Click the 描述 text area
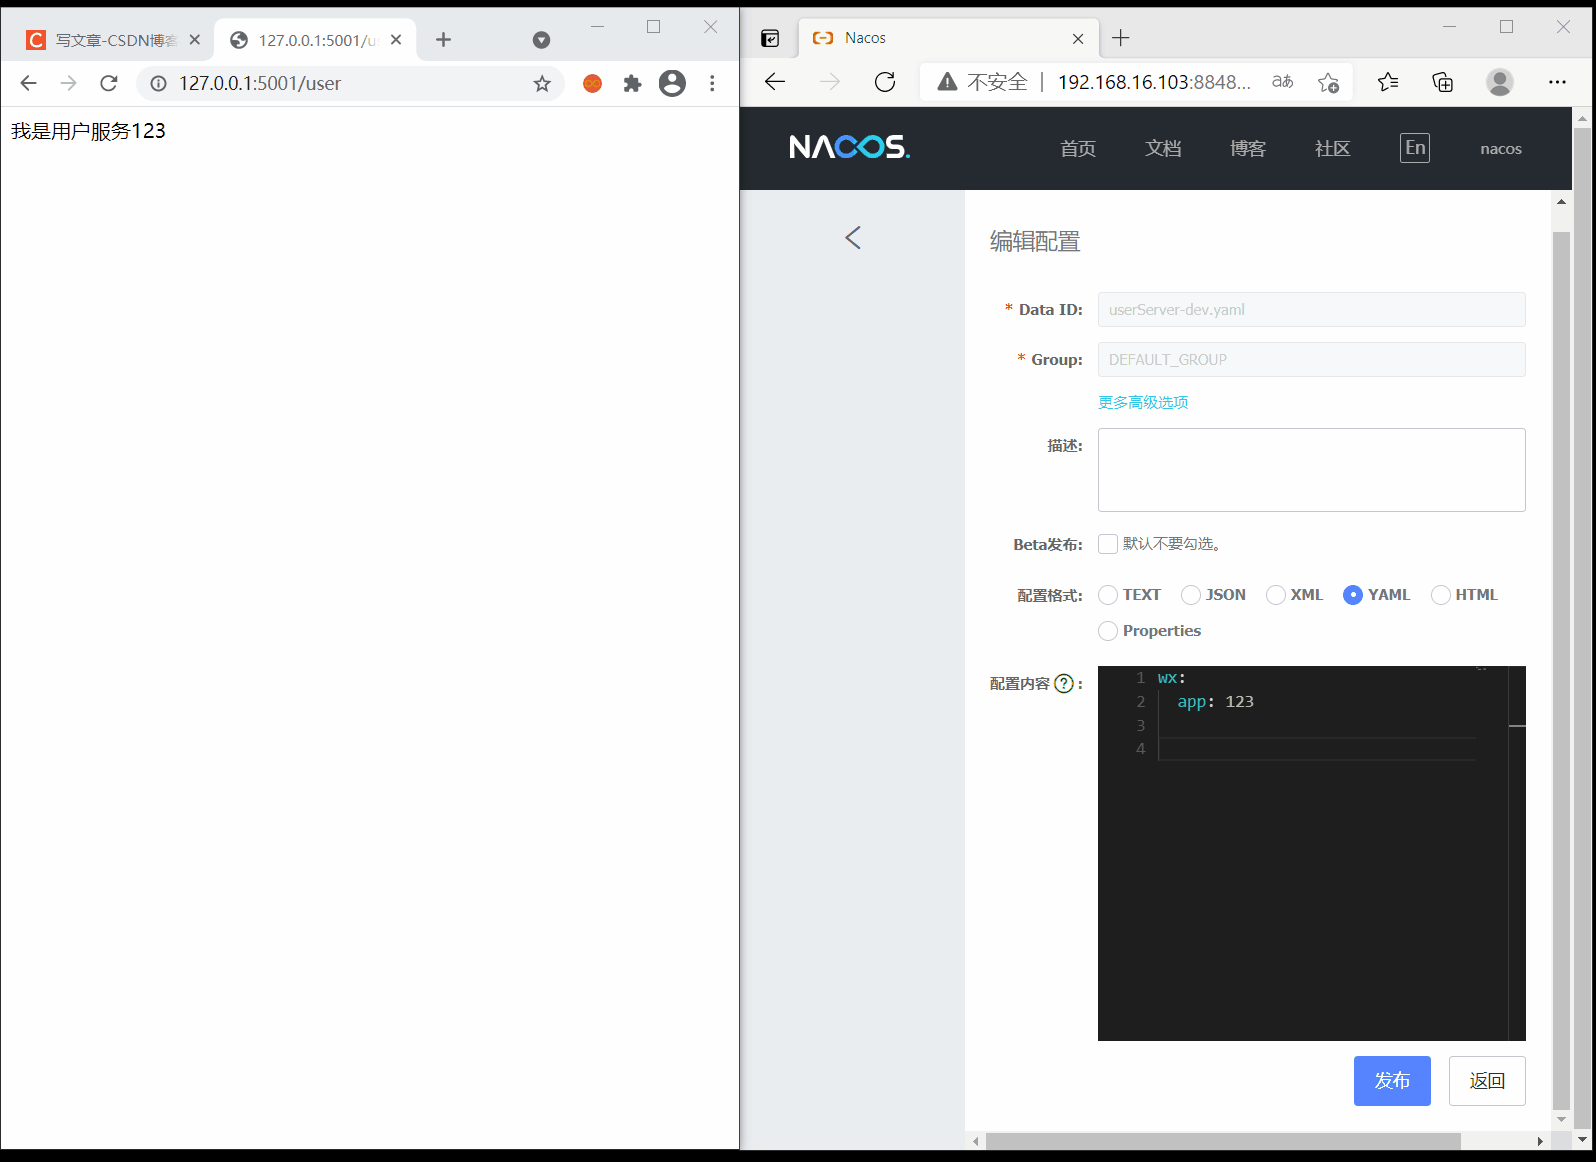Screen dimensions: 1596x1162 tap(1311, 470)
